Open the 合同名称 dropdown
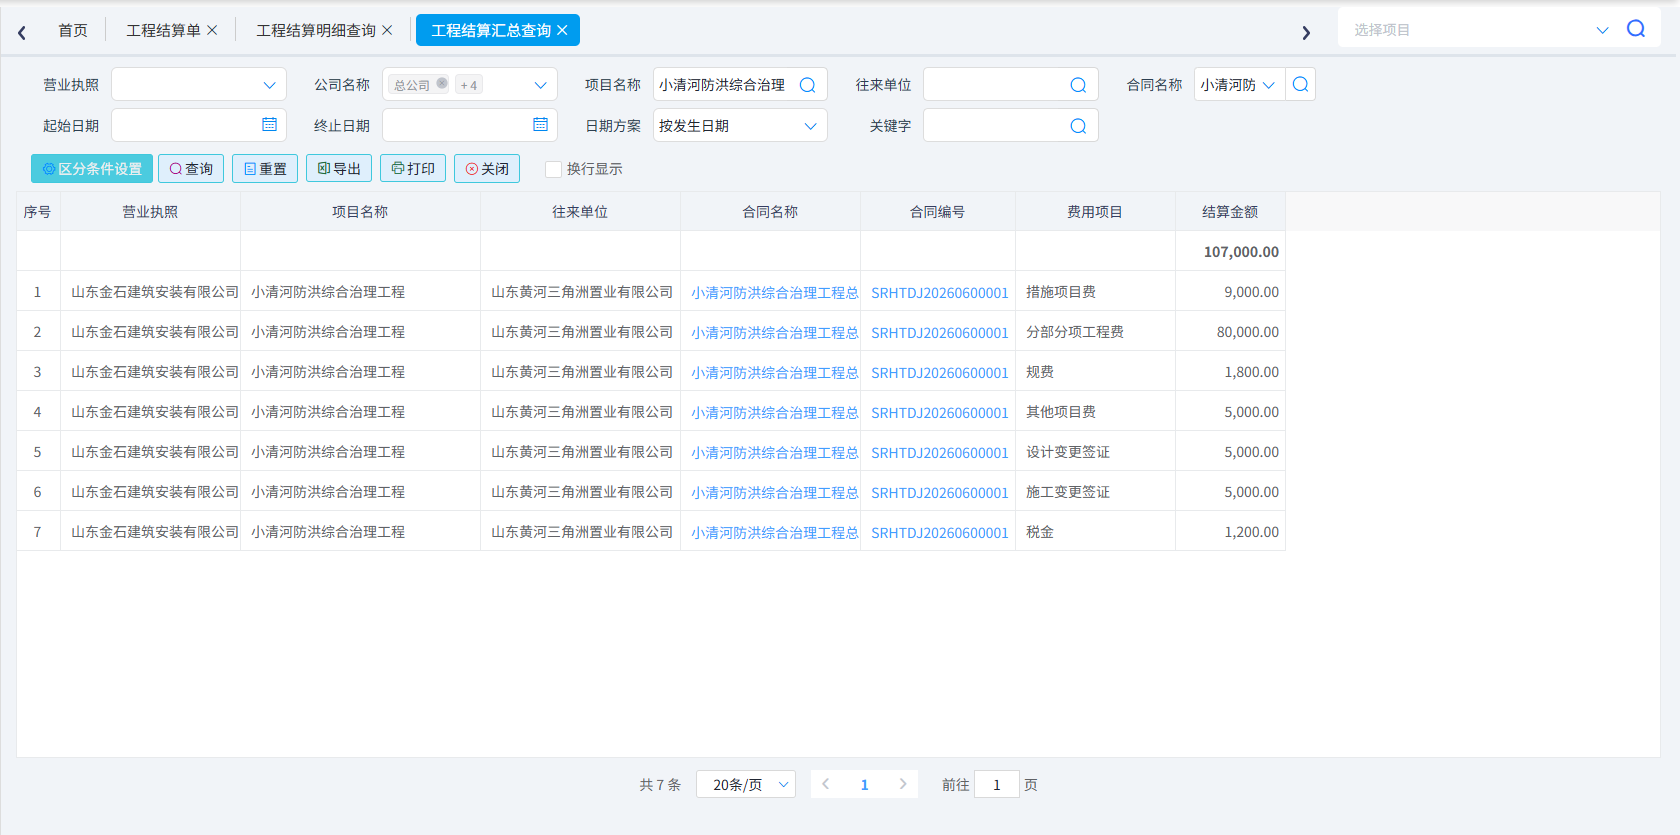The image size is (1680, 835). [1269, 85]
